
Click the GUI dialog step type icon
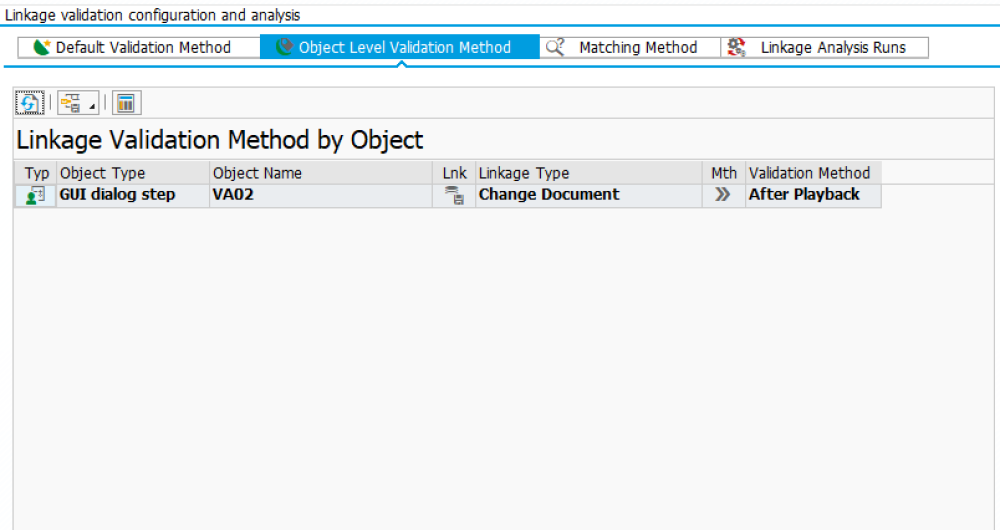tap(36, 195)
